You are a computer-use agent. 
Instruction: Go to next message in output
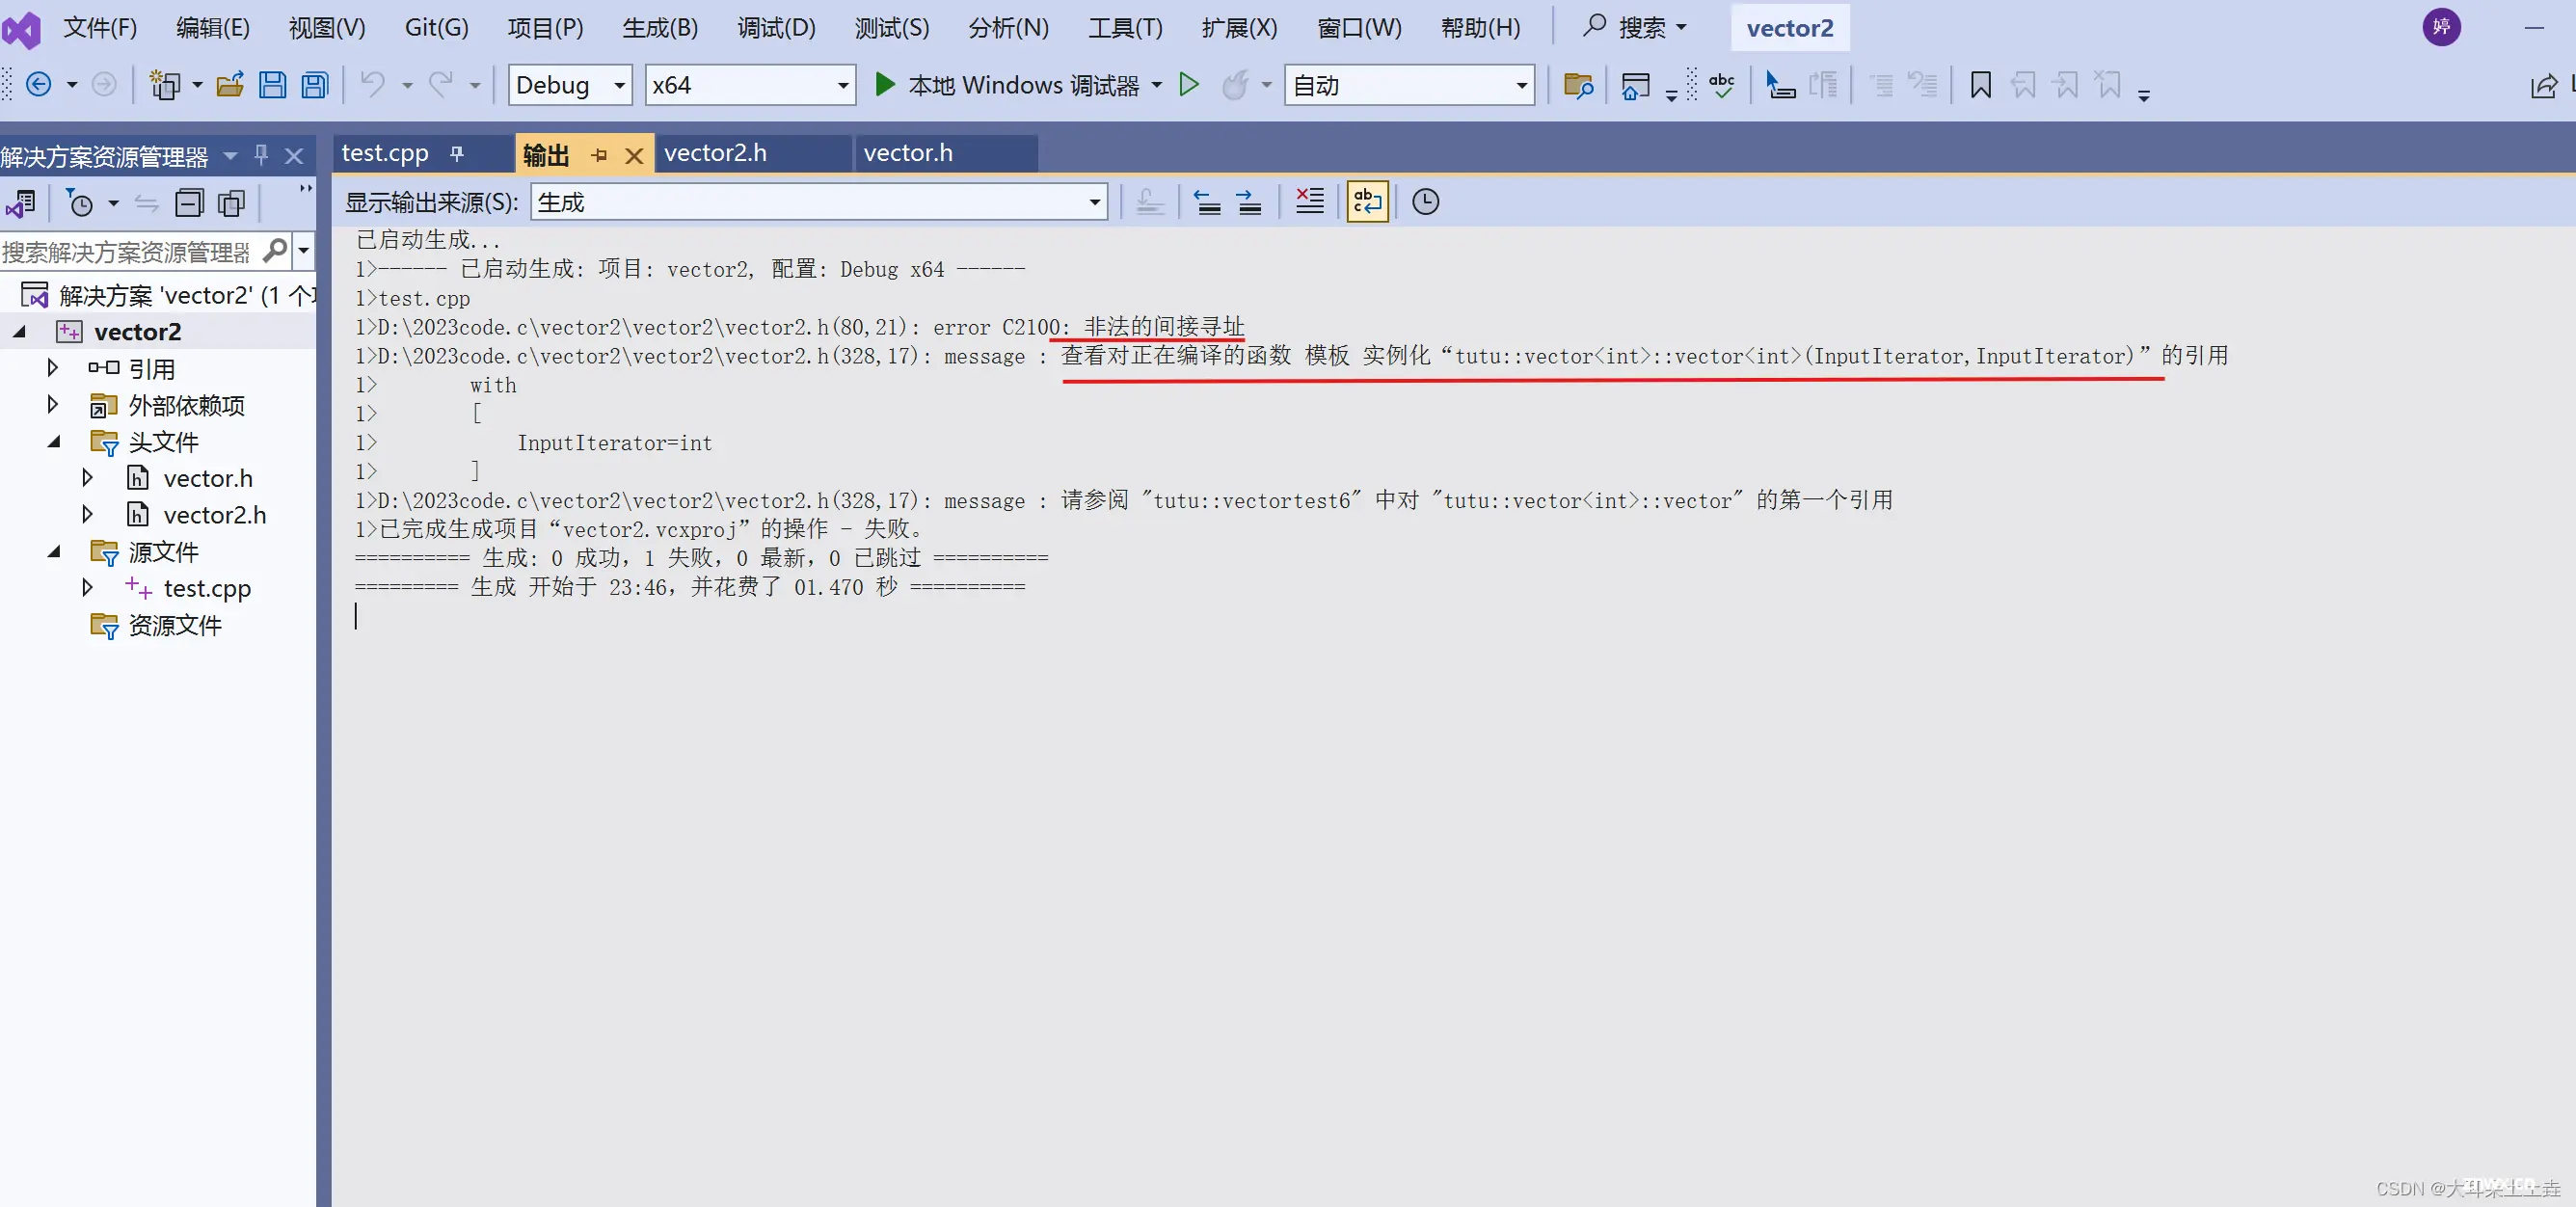click(1249, 201)
